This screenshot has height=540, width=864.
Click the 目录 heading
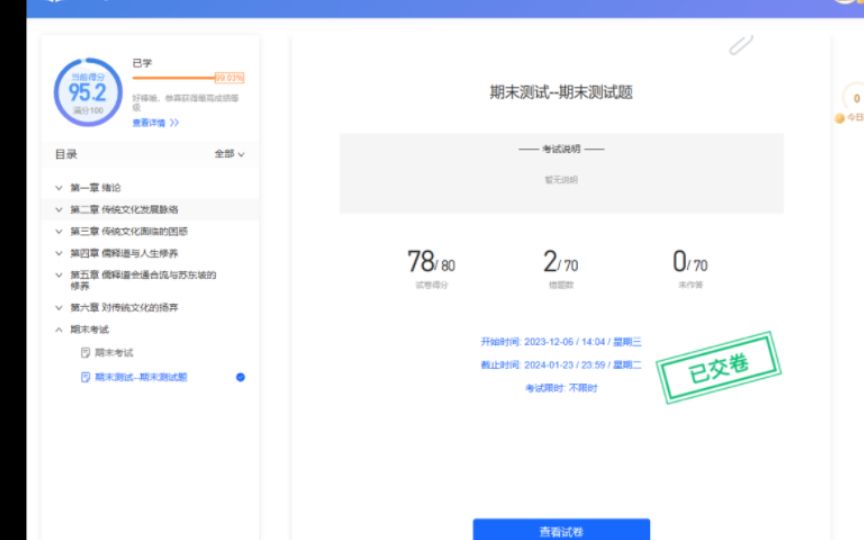(66, 154)
